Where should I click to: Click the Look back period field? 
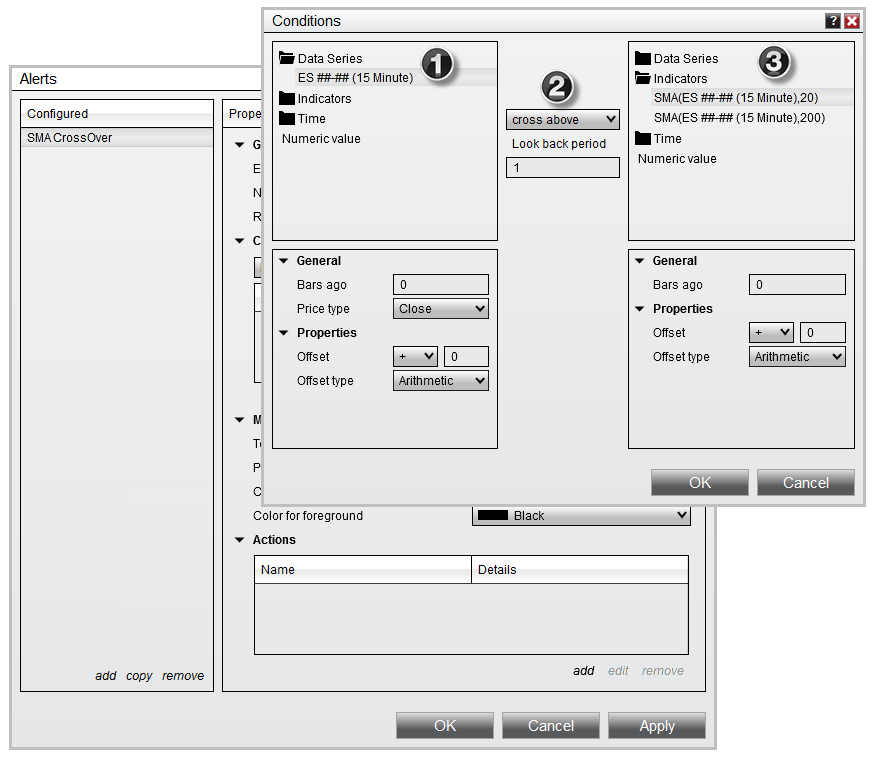coord(562,168)
